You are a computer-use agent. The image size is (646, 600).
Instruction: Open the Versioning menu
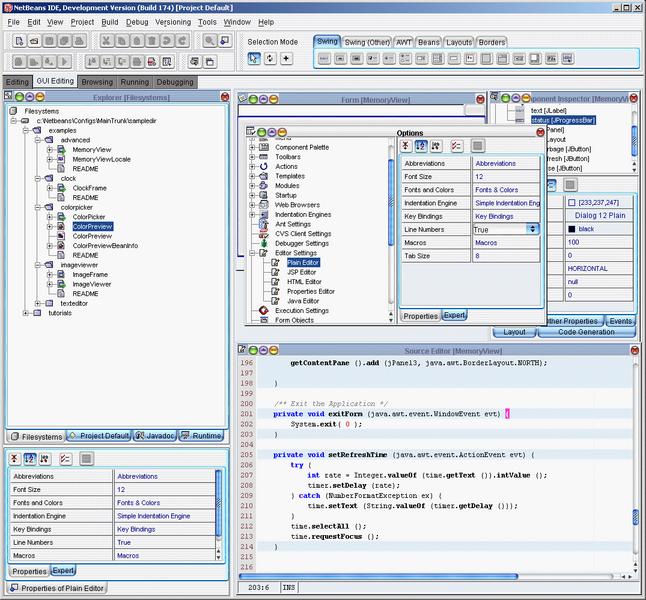(x=173, y=22)
